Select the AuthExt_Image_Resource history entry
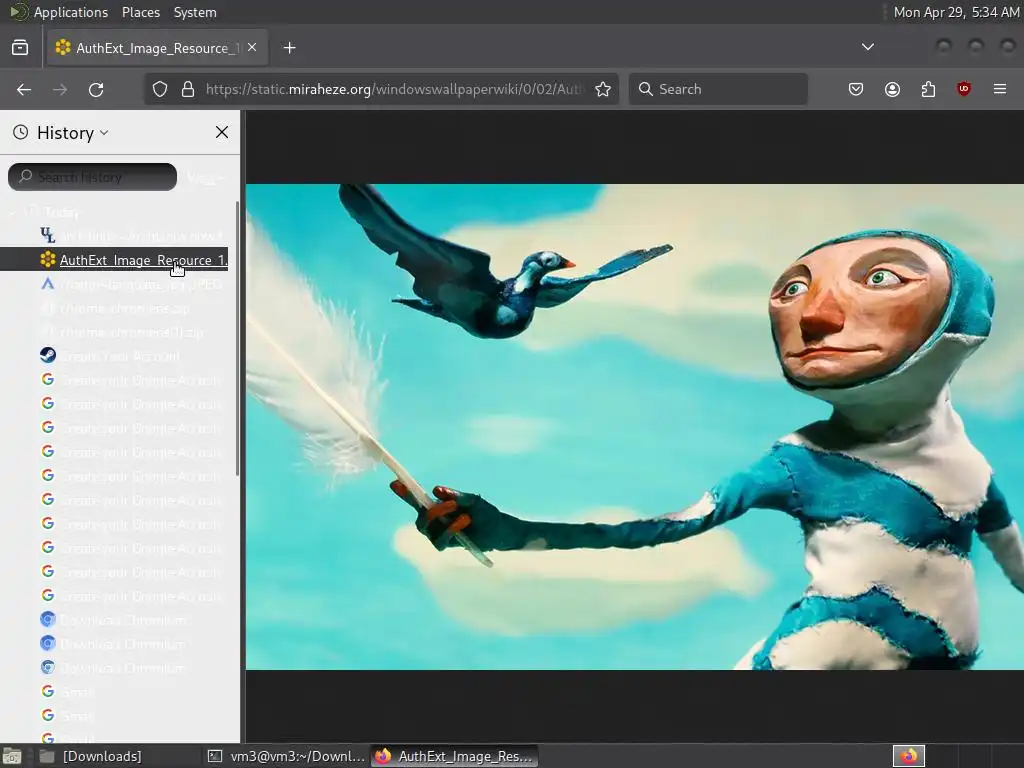 114,260
